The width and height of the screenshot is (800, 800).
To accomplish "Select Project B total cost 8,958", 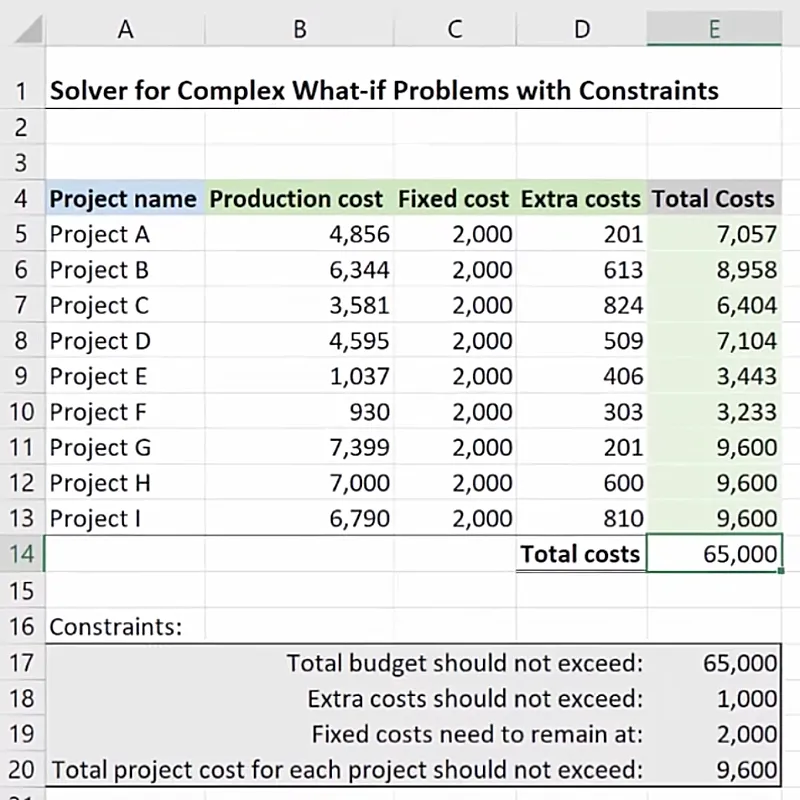I will tap(746, 270).
